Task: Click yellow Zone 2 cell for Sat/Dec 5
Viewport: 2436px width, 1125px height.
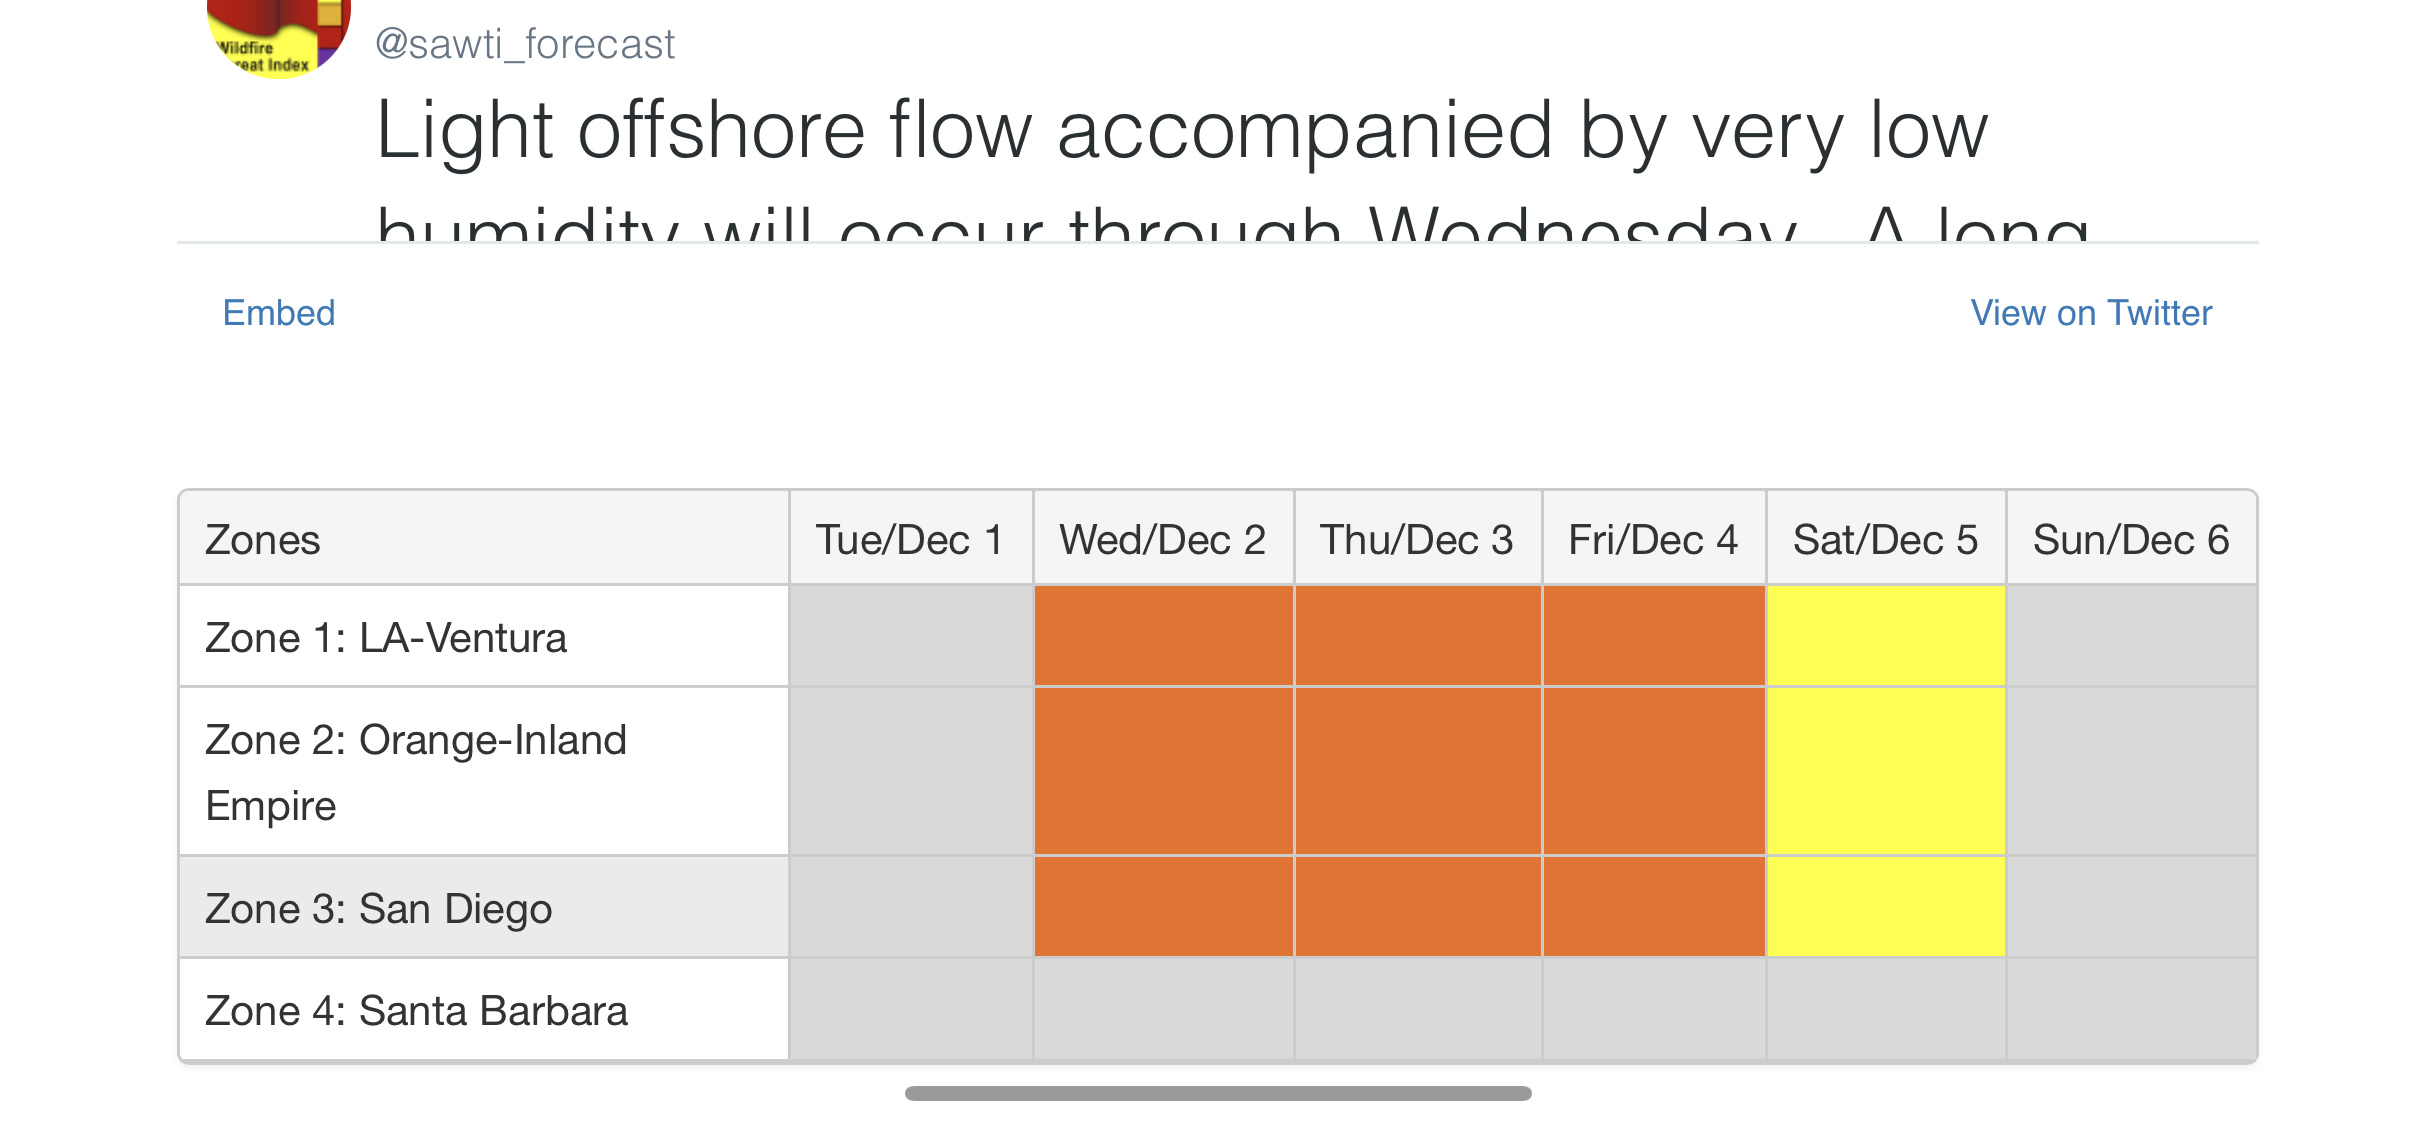Action: (1886, 772)
